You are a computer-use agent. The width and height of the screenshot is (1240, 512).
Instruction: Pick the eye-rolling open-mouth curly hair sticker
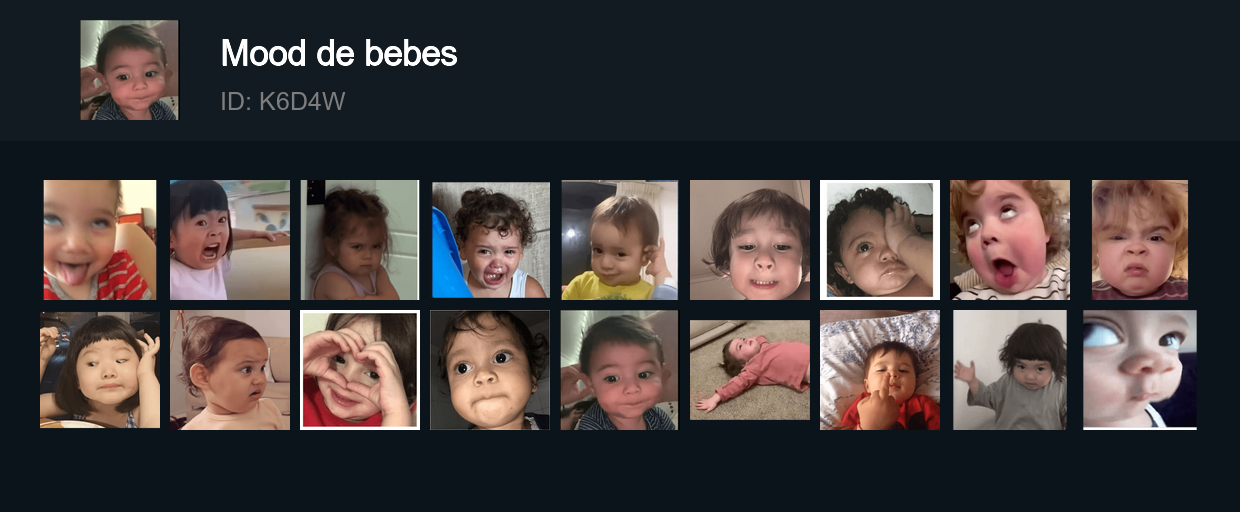click(x=1010, y=240)
